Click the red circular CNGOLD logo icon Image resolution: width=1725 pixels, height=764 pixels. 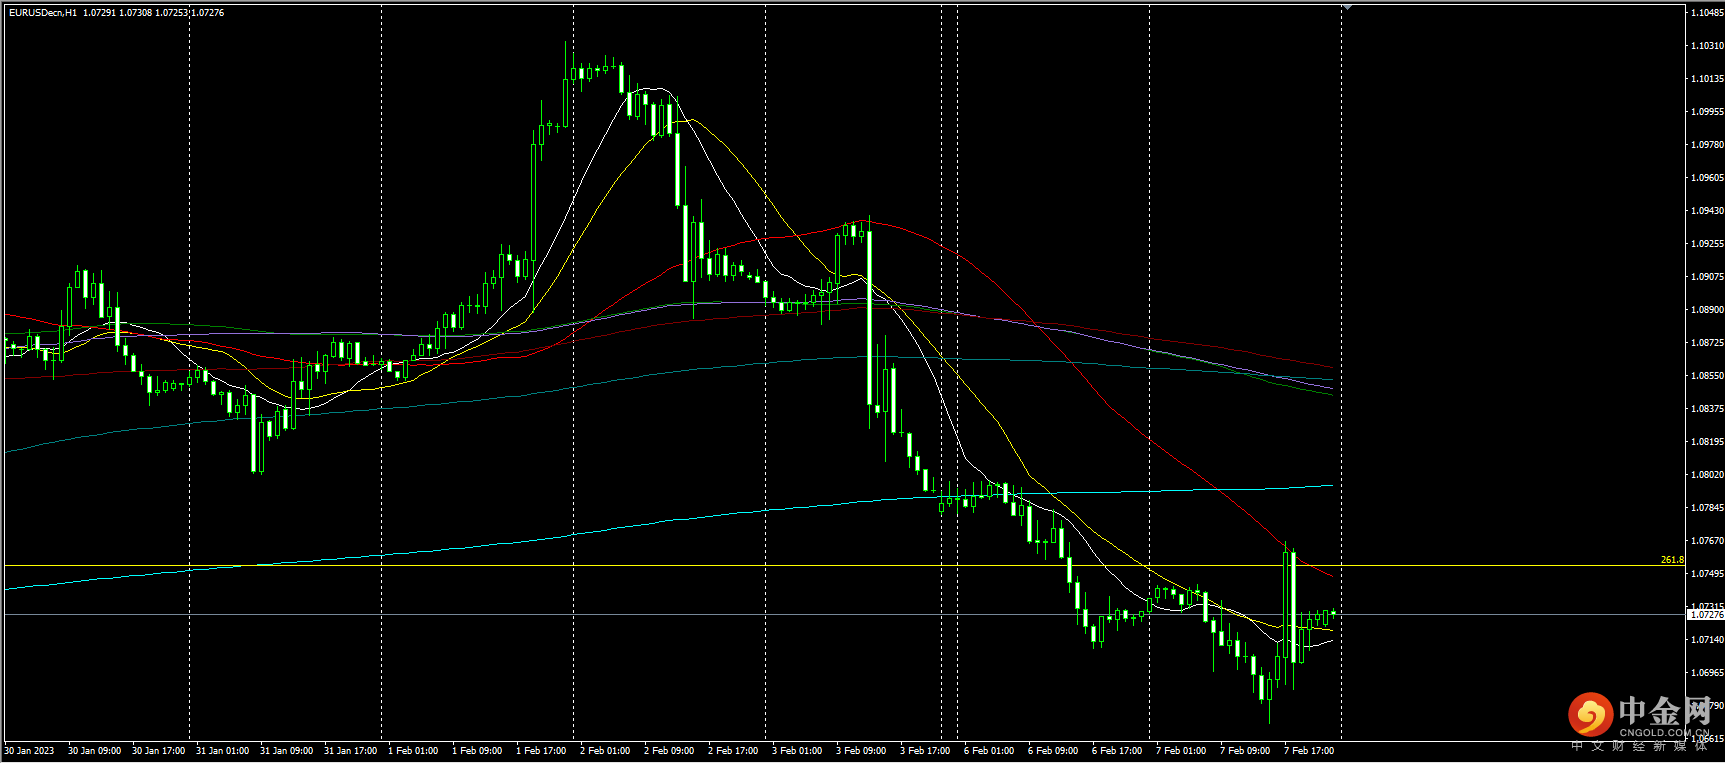1589,715
